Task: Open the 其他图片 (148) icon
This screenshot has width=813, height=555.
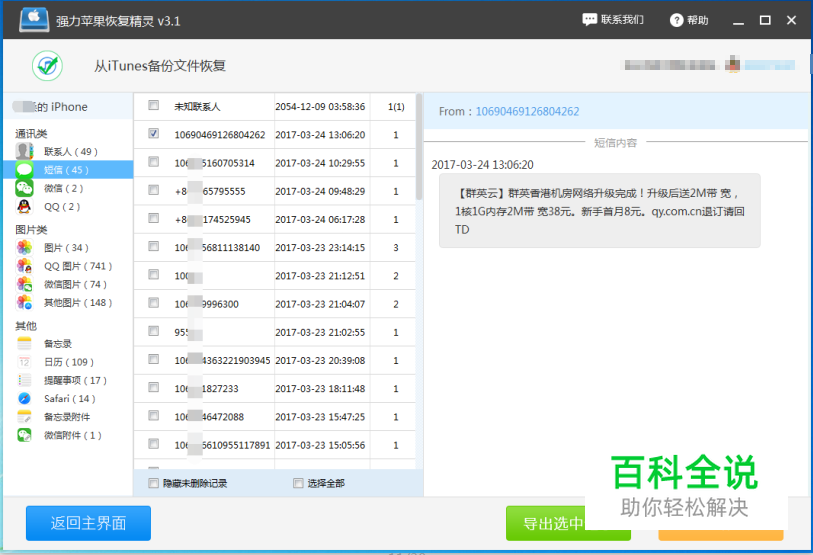Action: [24, 302]
